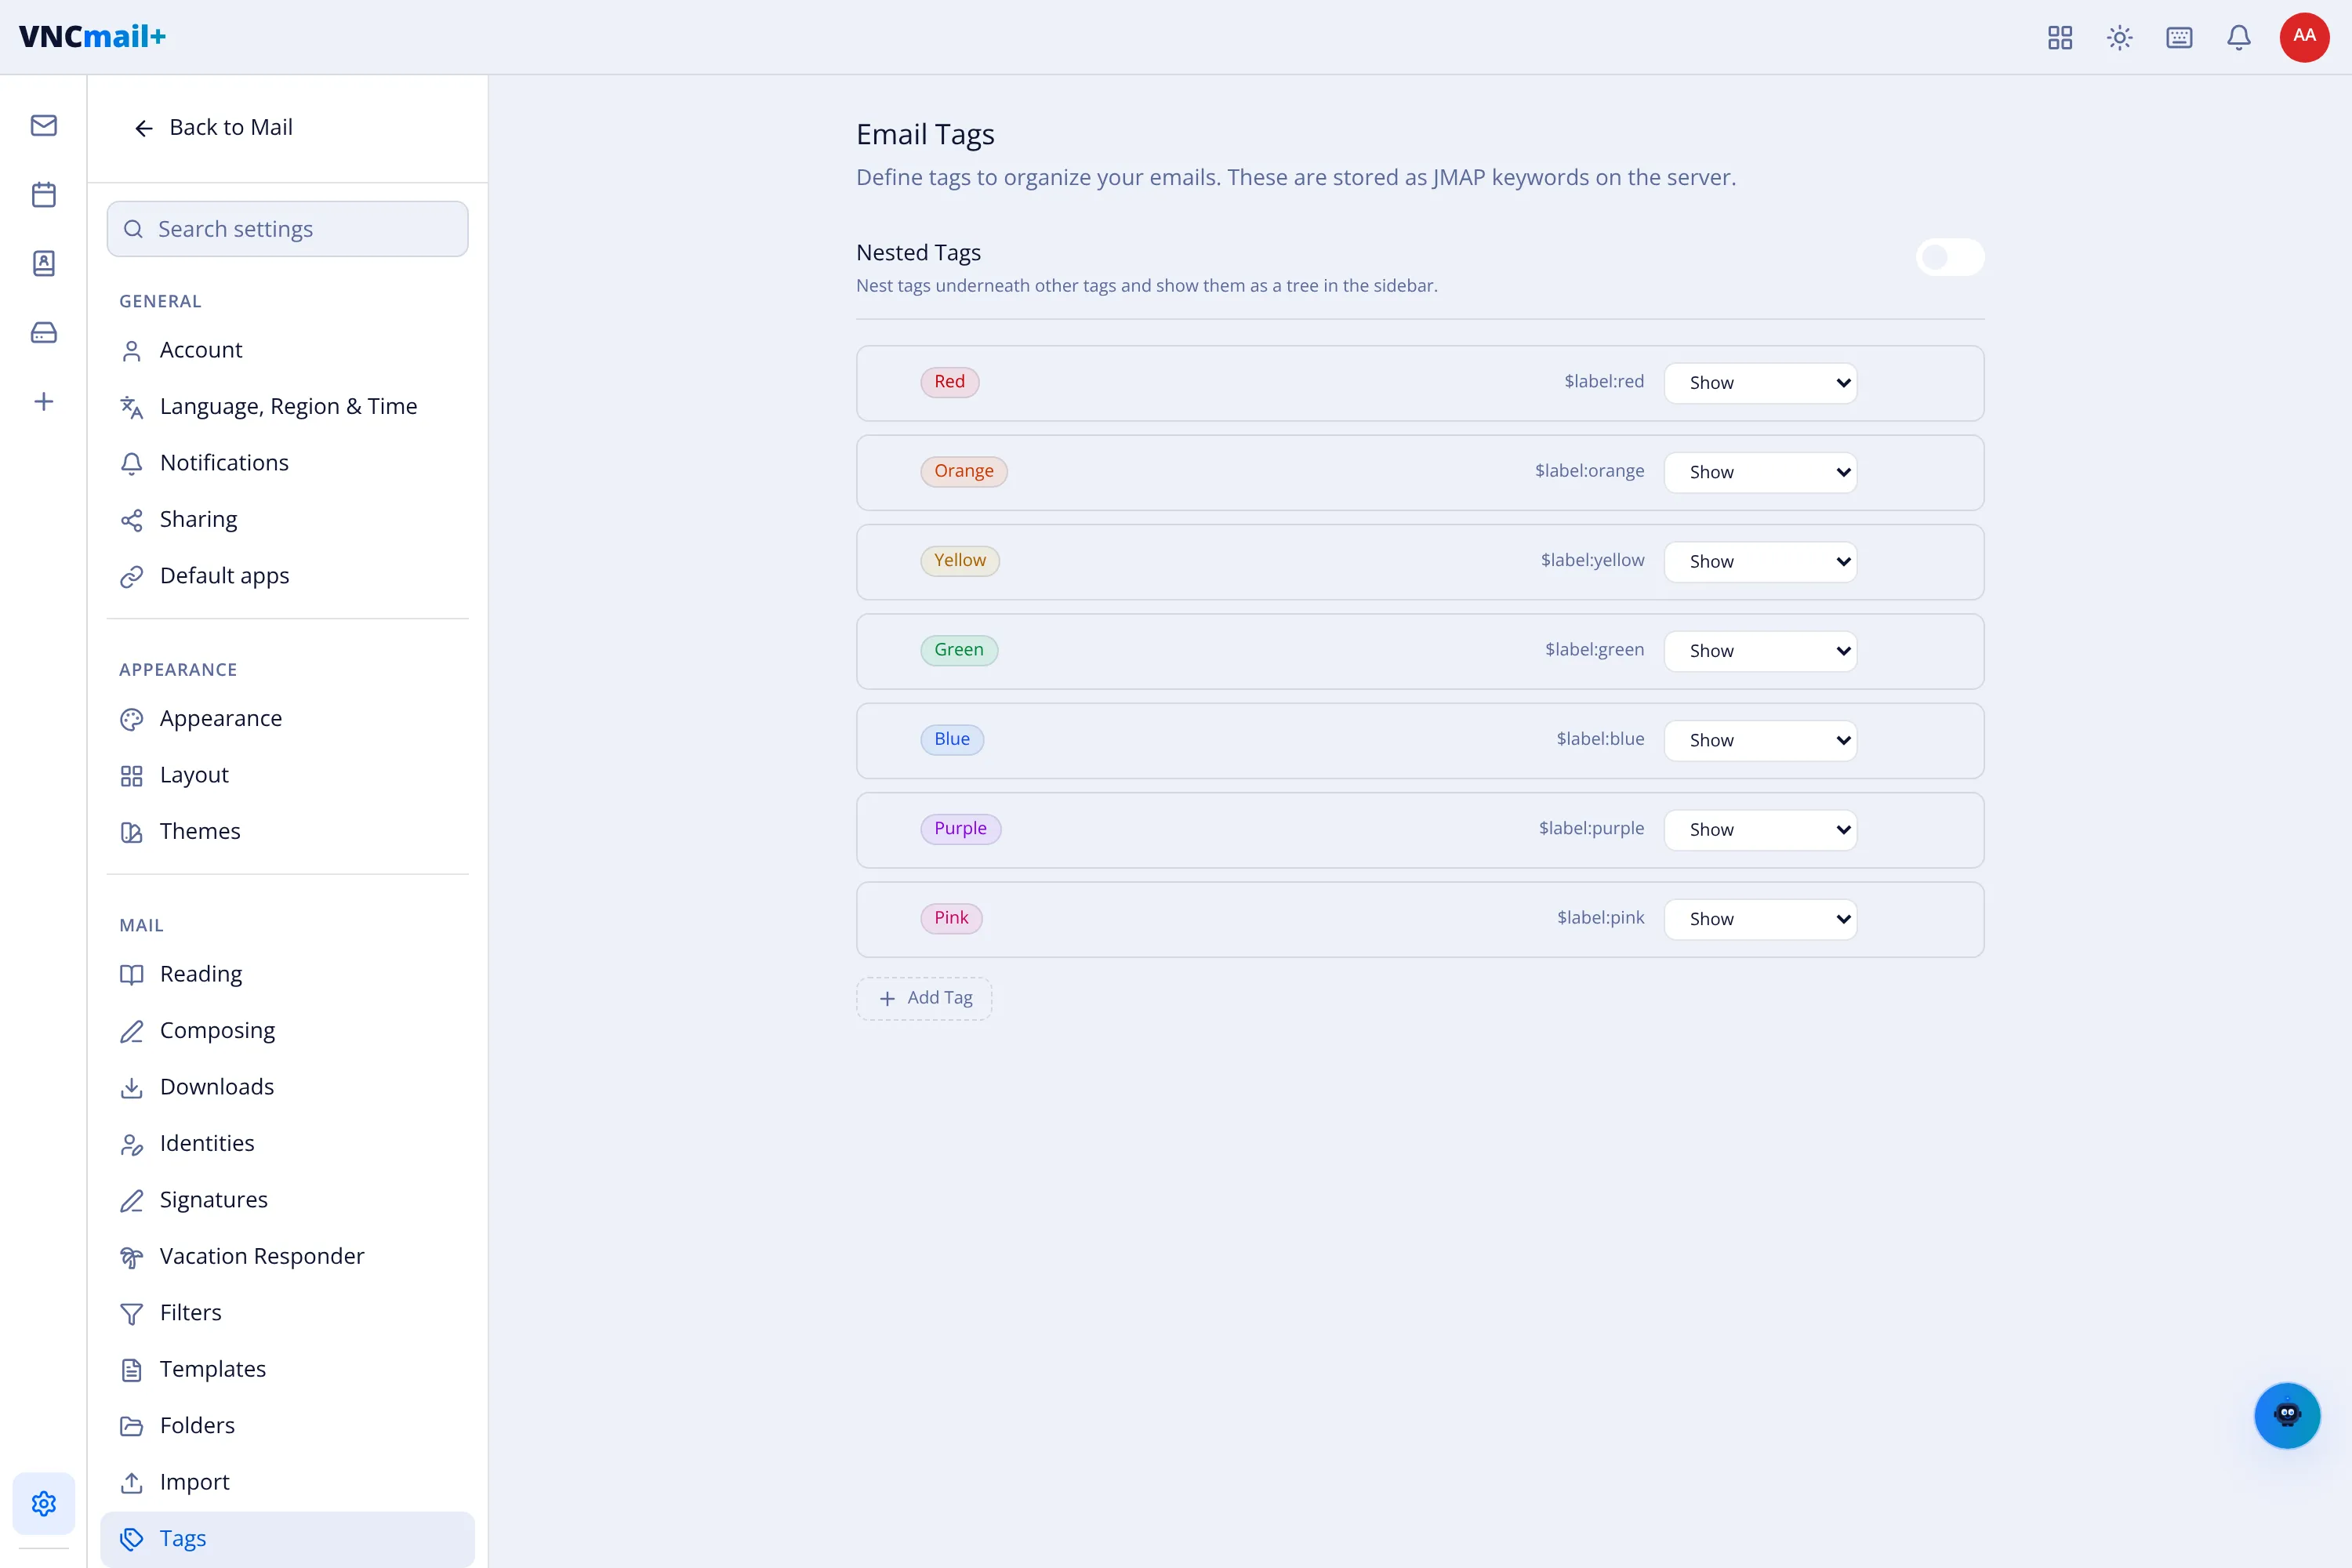The image size is (2352, 1568).
Task: Open the Filters settings page
Action: (287, 1313)
